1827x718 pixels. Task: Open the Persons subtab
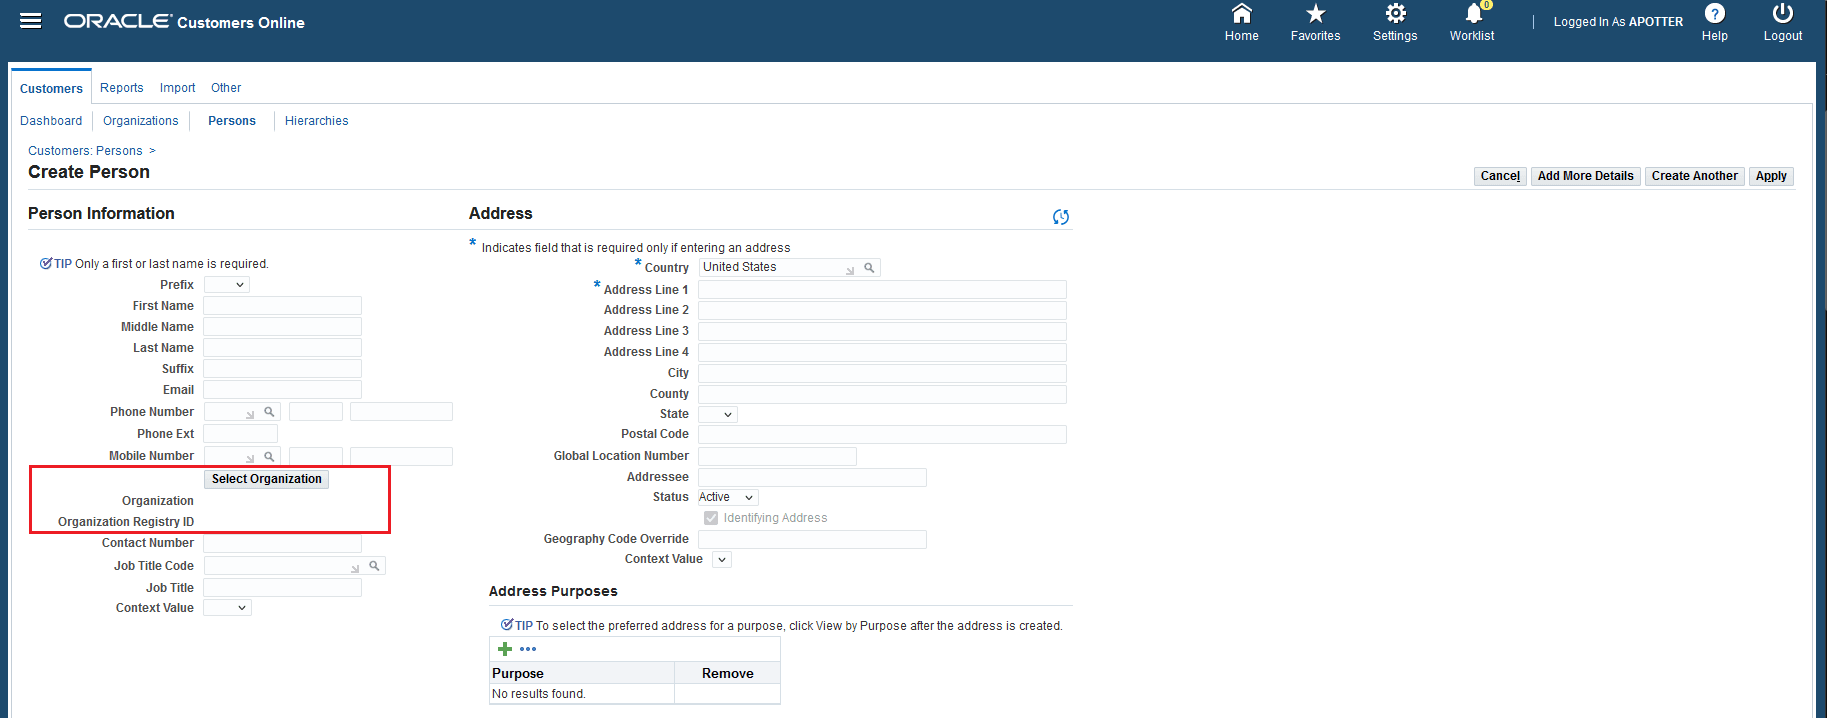point(232,121)
